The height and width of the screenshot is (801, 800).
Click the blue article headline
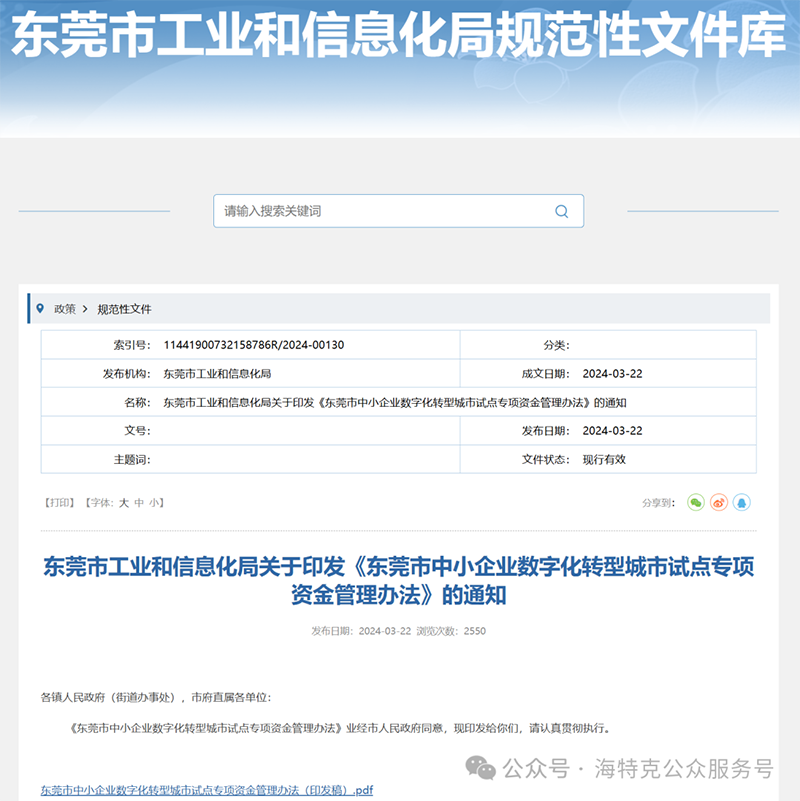tap(399, 581)
